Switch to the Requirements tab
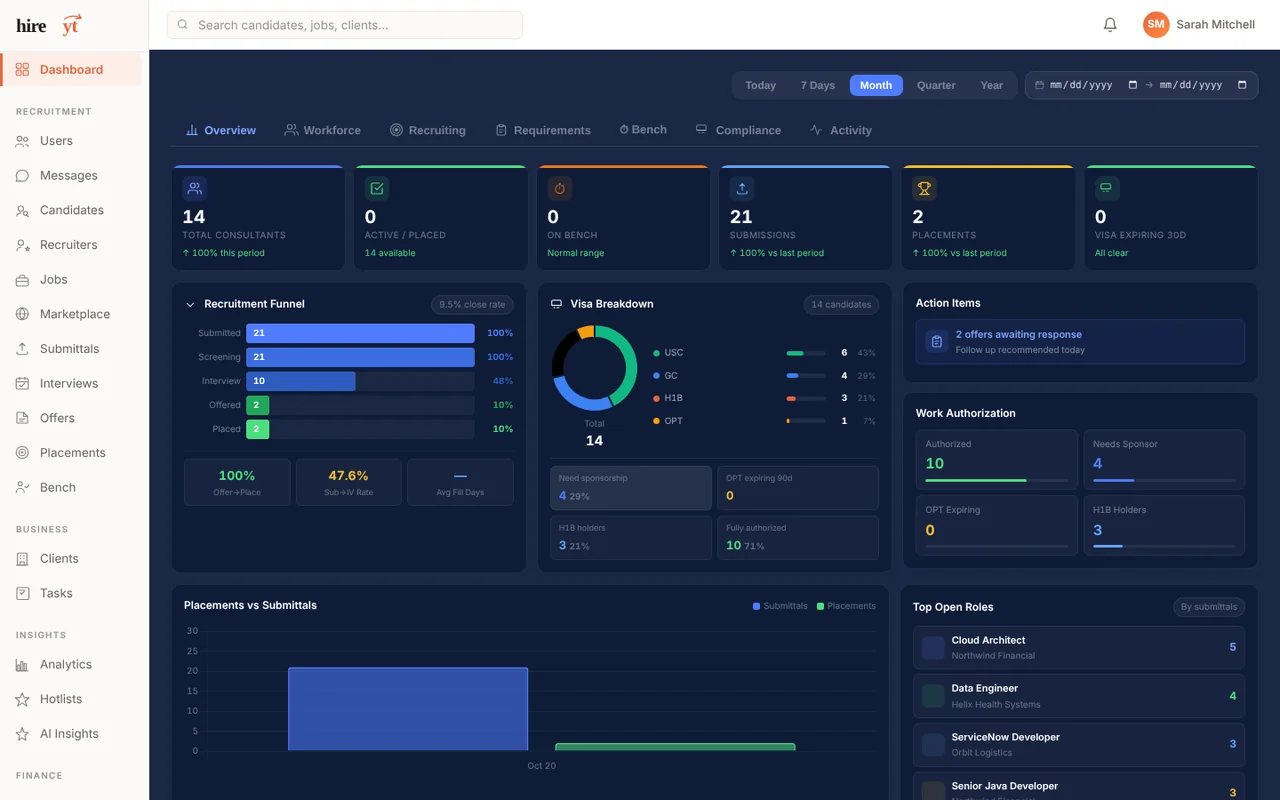This screenshot has width=1280, height=800. click(x=543, y=130)
